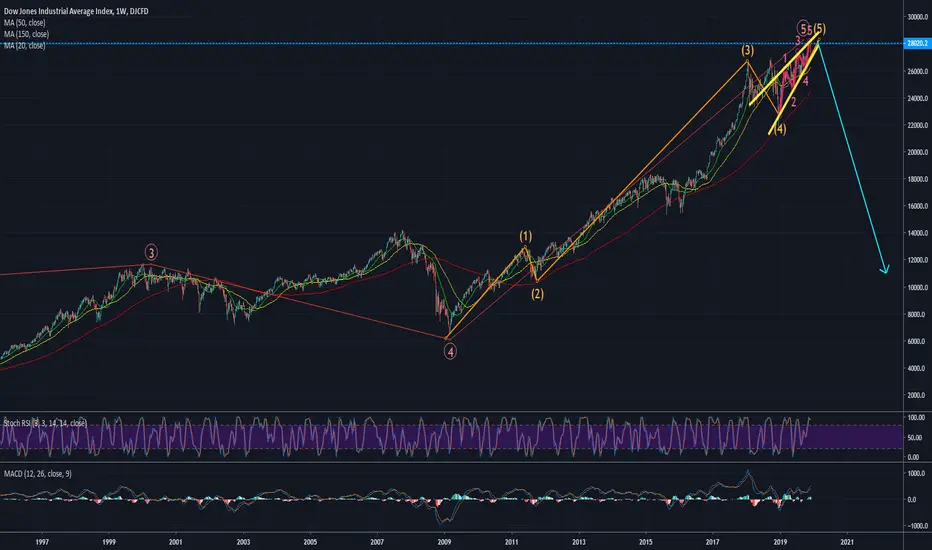Click the 1999 year on the time axis

109,542
